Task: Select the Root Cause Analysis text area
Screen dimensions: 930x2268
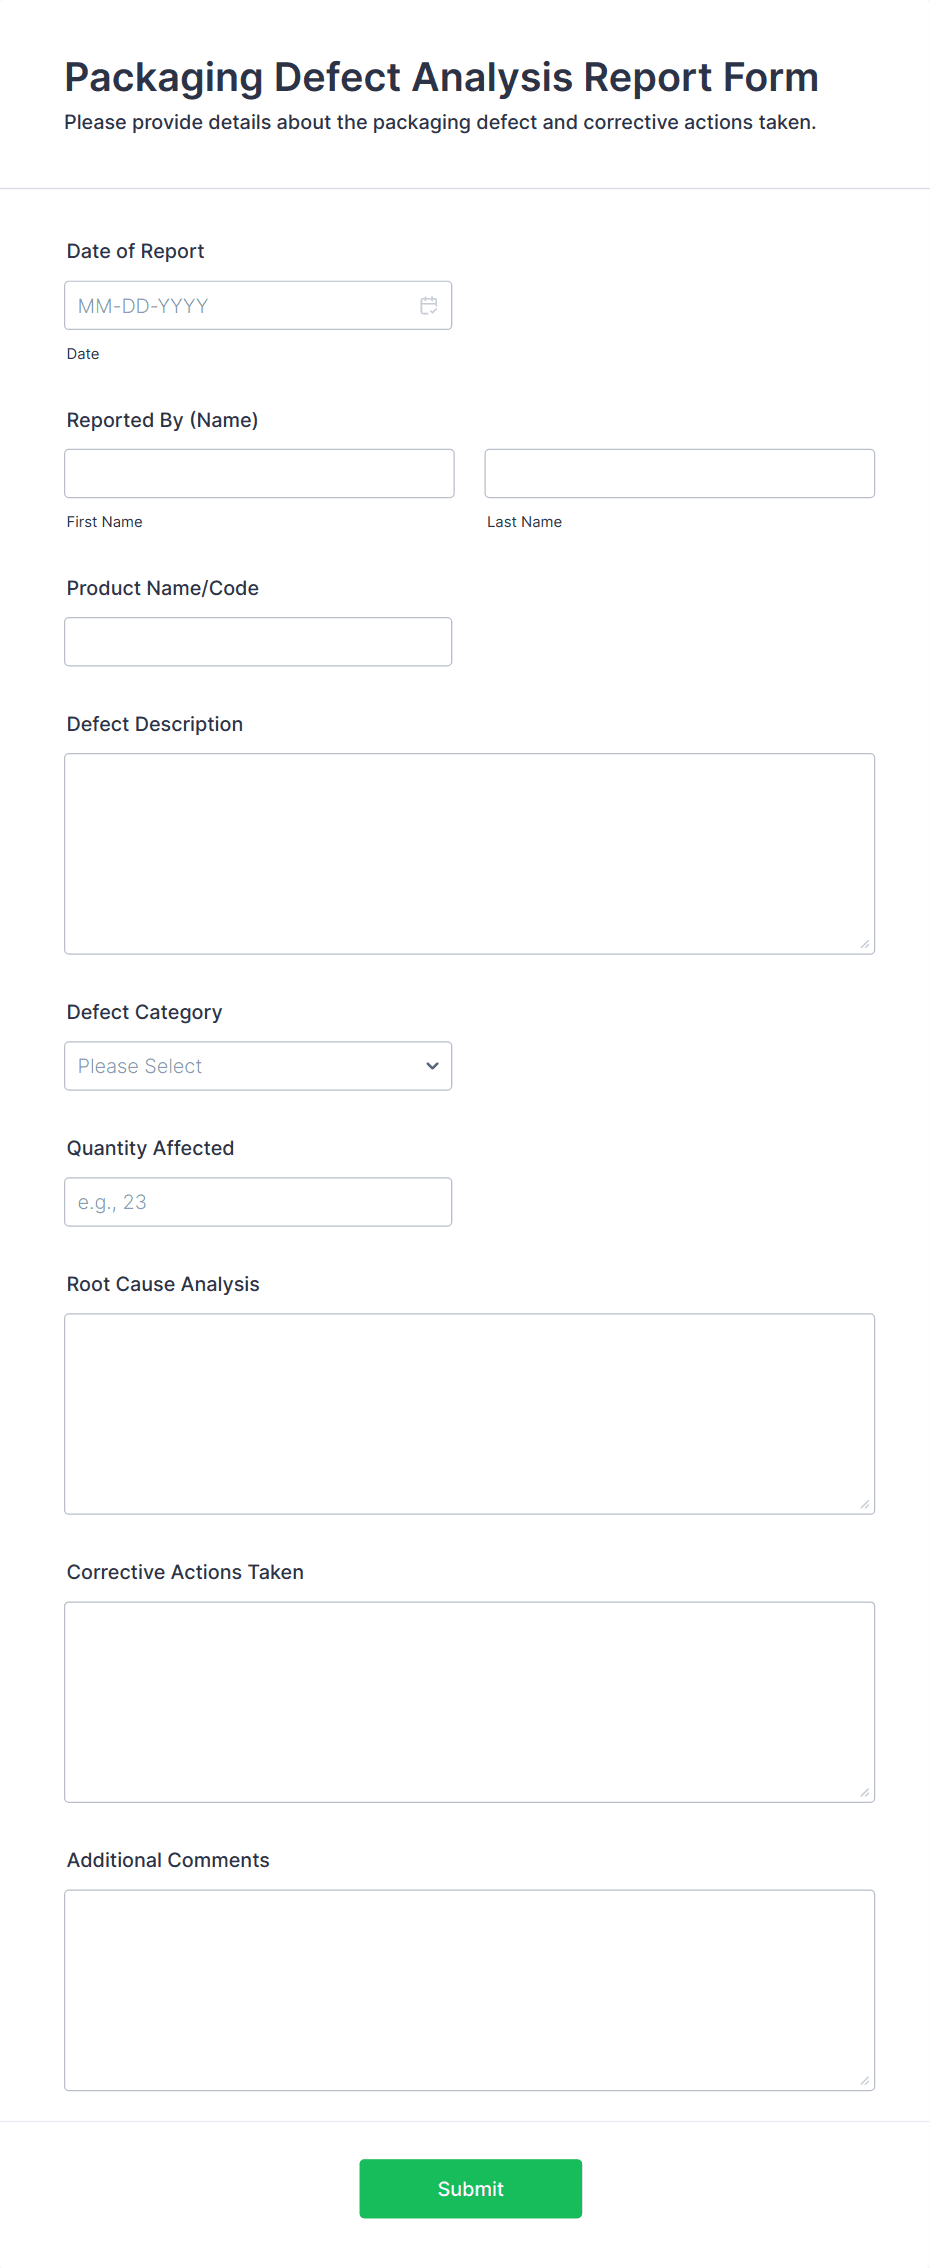Action: 469,1412
